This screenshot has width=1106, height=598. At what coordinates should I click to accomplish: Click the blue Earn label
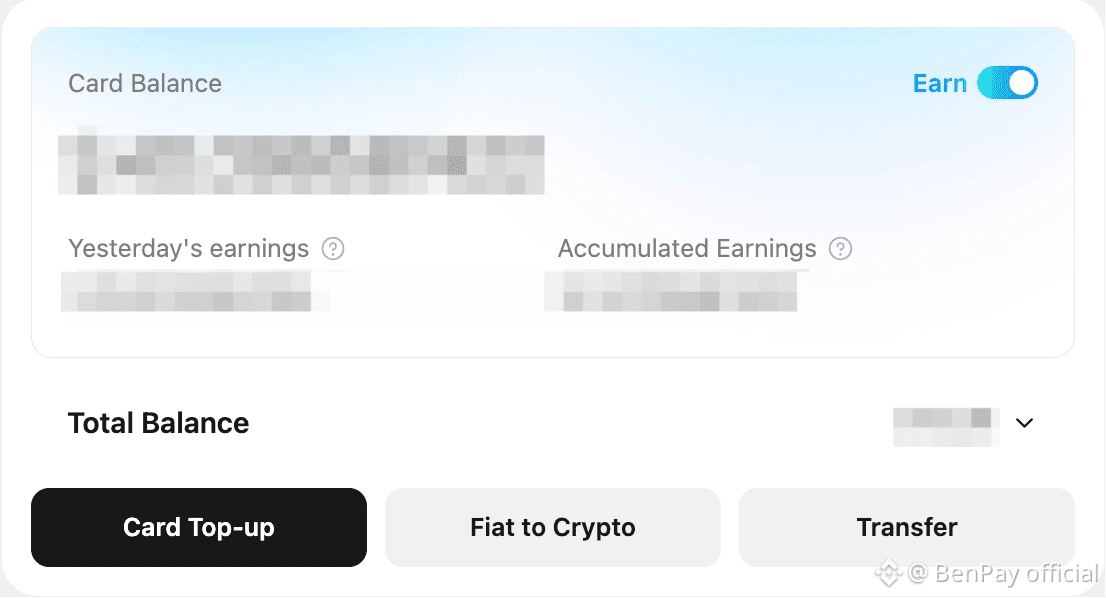pos(939,83)
